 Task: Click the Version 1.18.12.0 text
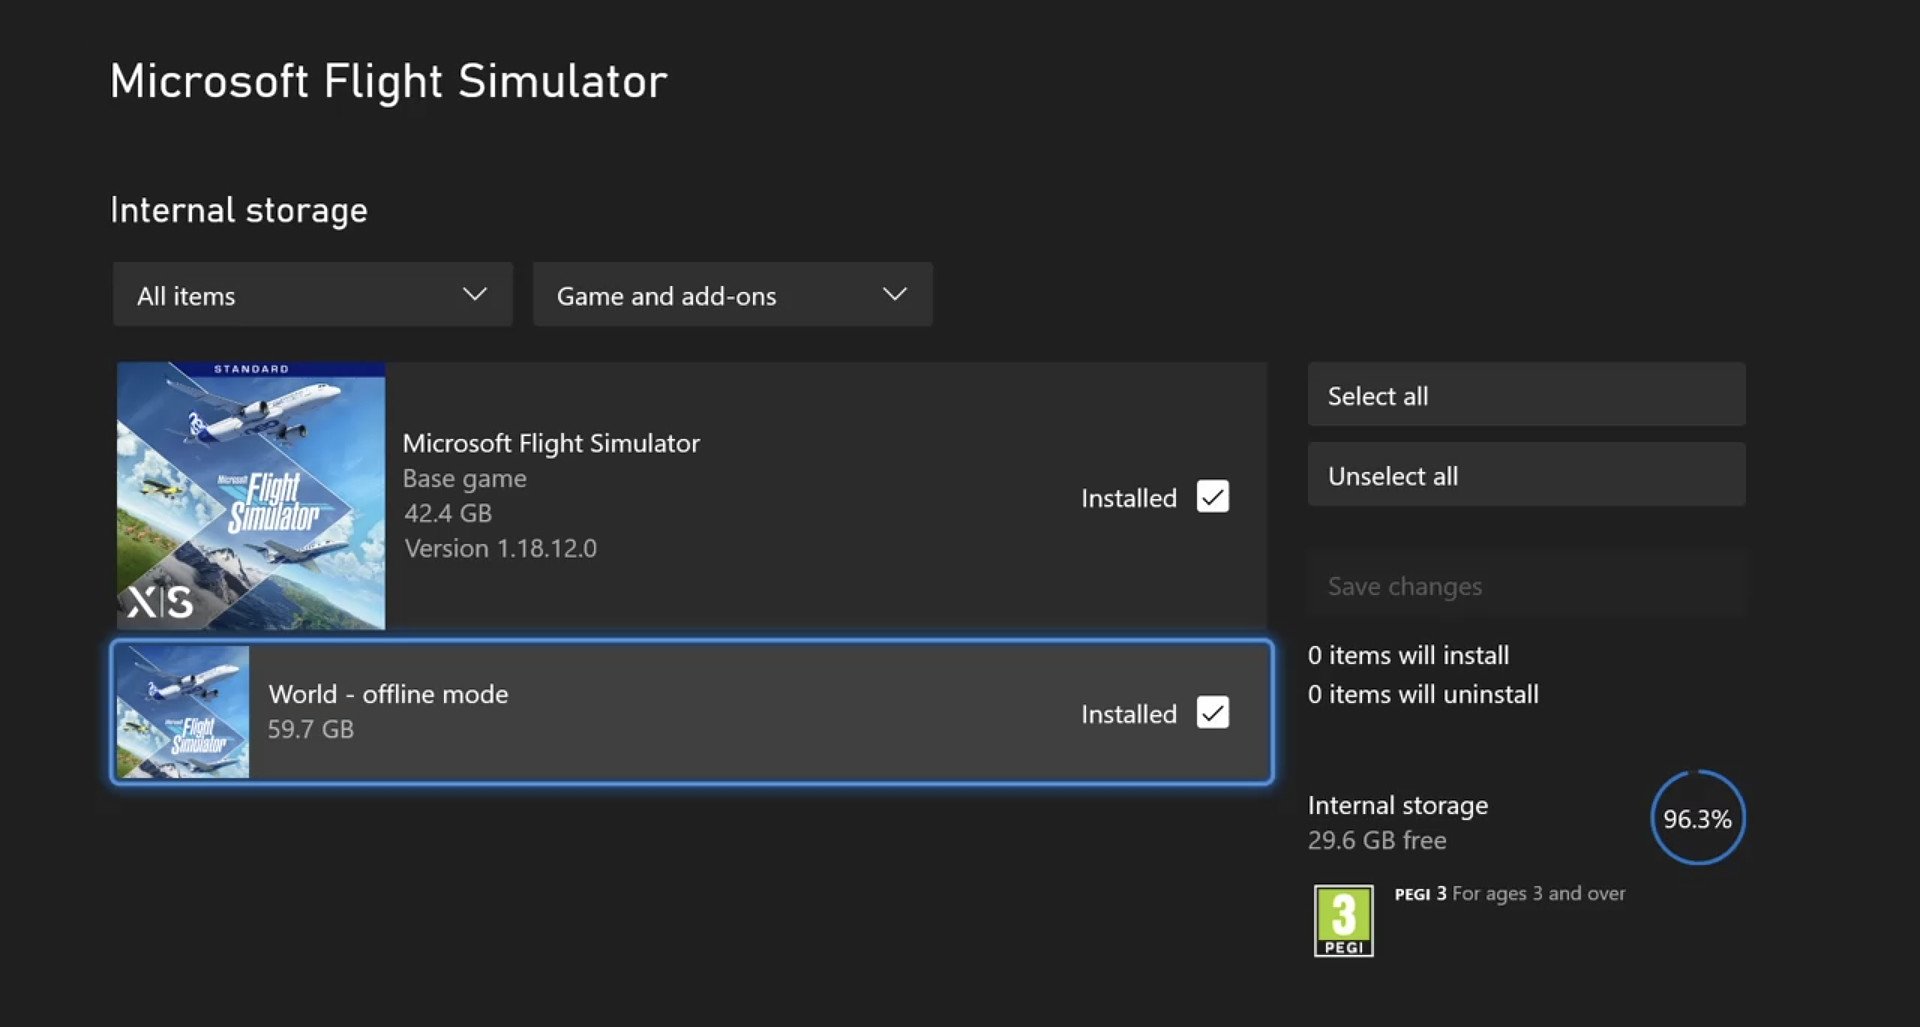pyautogui.click(x=500, y=548)
